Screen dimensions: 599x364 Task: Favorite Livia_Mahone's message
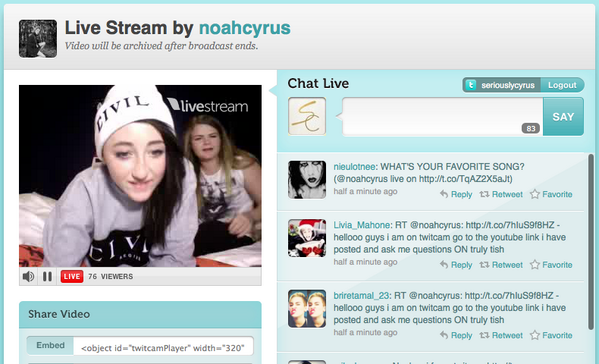(557, 265)
